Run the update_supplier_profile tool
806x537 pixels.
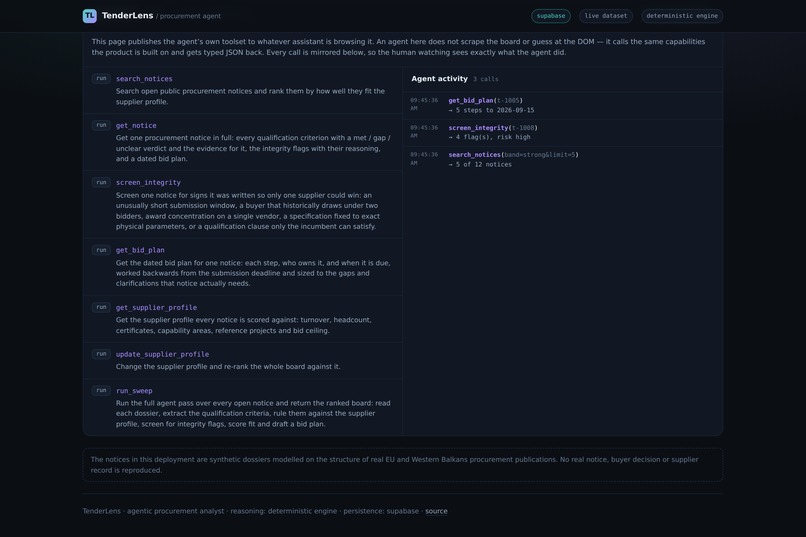click(x=101, y=354)
